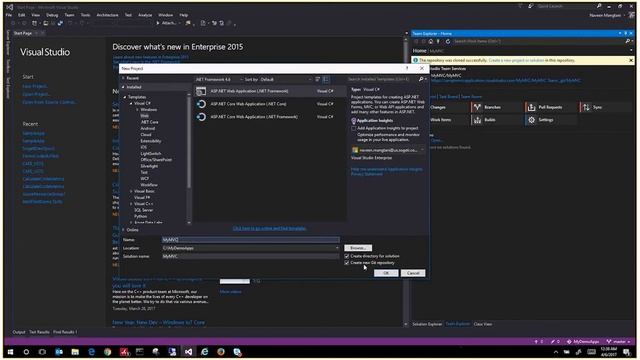Open the Team Explorer Home dropdown arrow
640x360 pixels.
[631, 51]
